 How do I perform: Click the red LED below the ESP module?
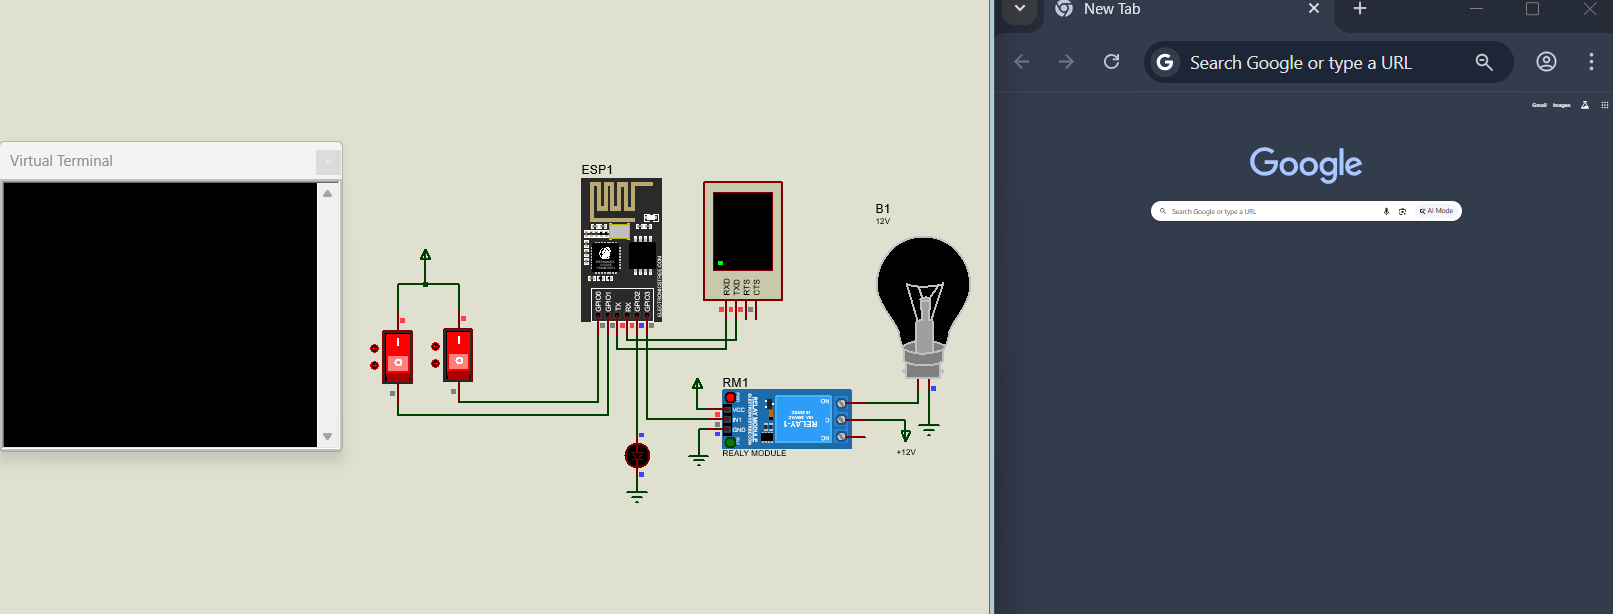coord(637,456)
